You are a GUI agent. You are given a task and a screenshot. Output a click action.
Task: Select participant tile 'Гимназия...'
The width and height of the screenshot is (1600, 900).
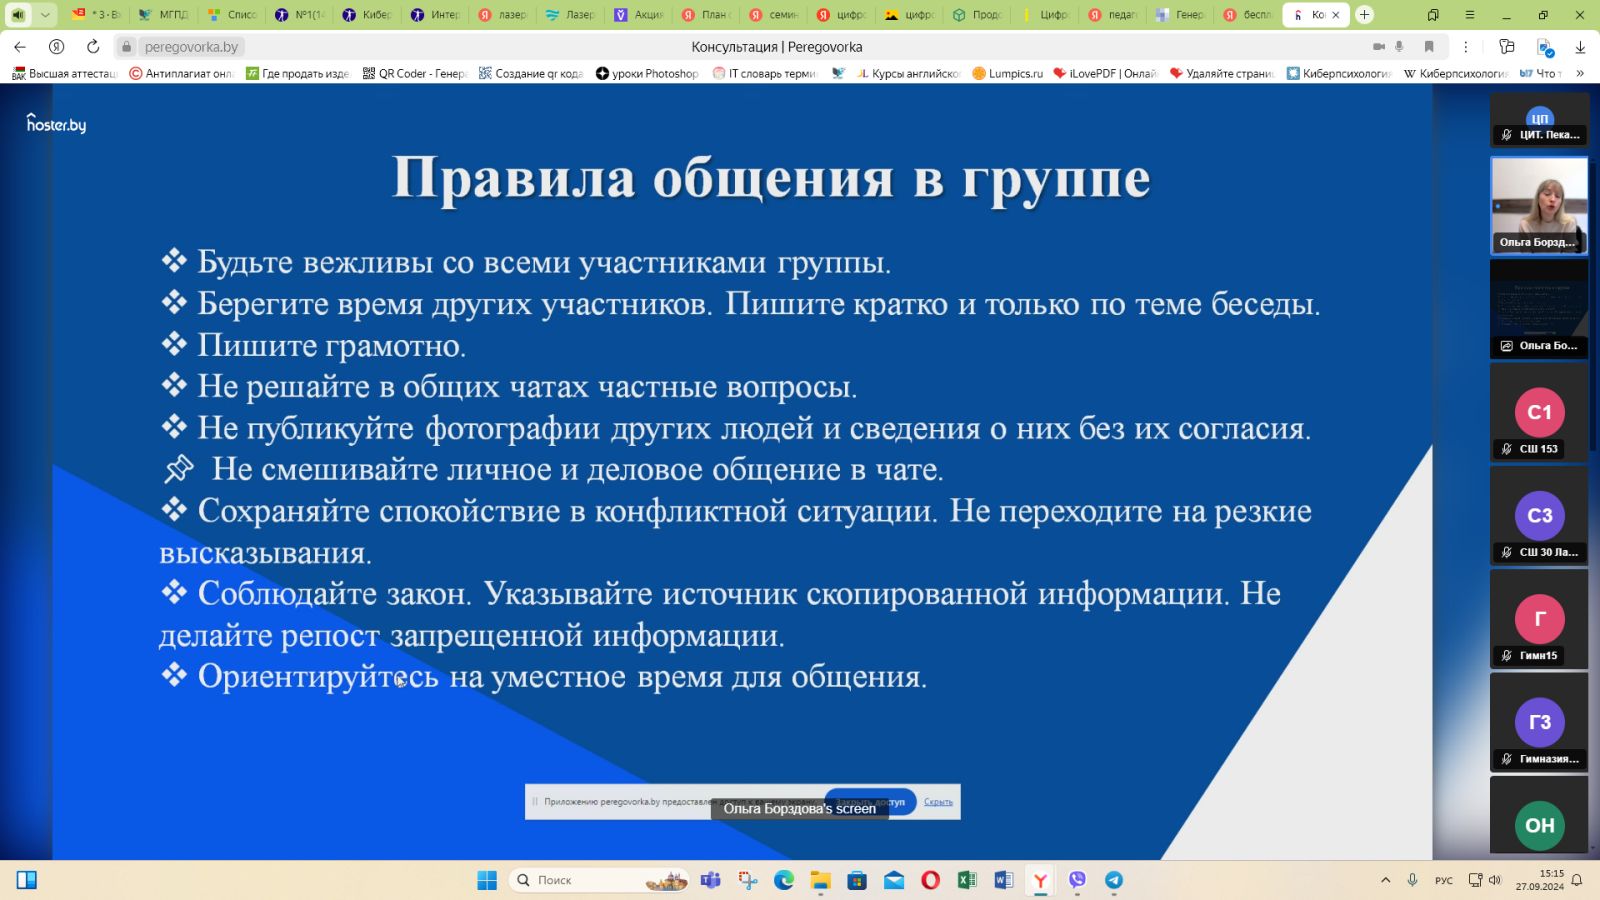1539,721
